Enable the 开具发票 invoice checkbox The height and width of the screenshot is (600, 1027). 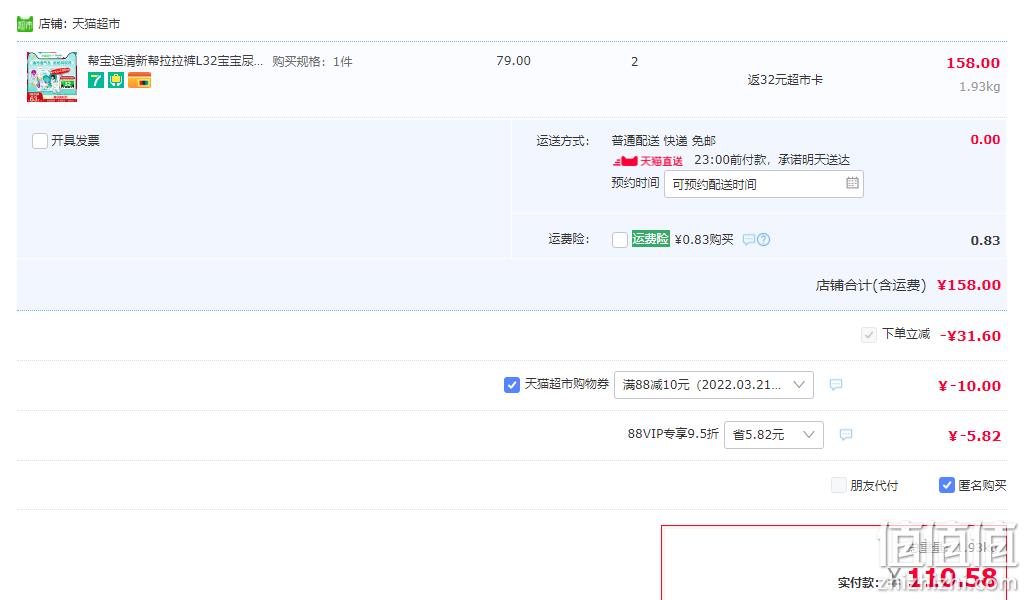[x=40, y=141]
